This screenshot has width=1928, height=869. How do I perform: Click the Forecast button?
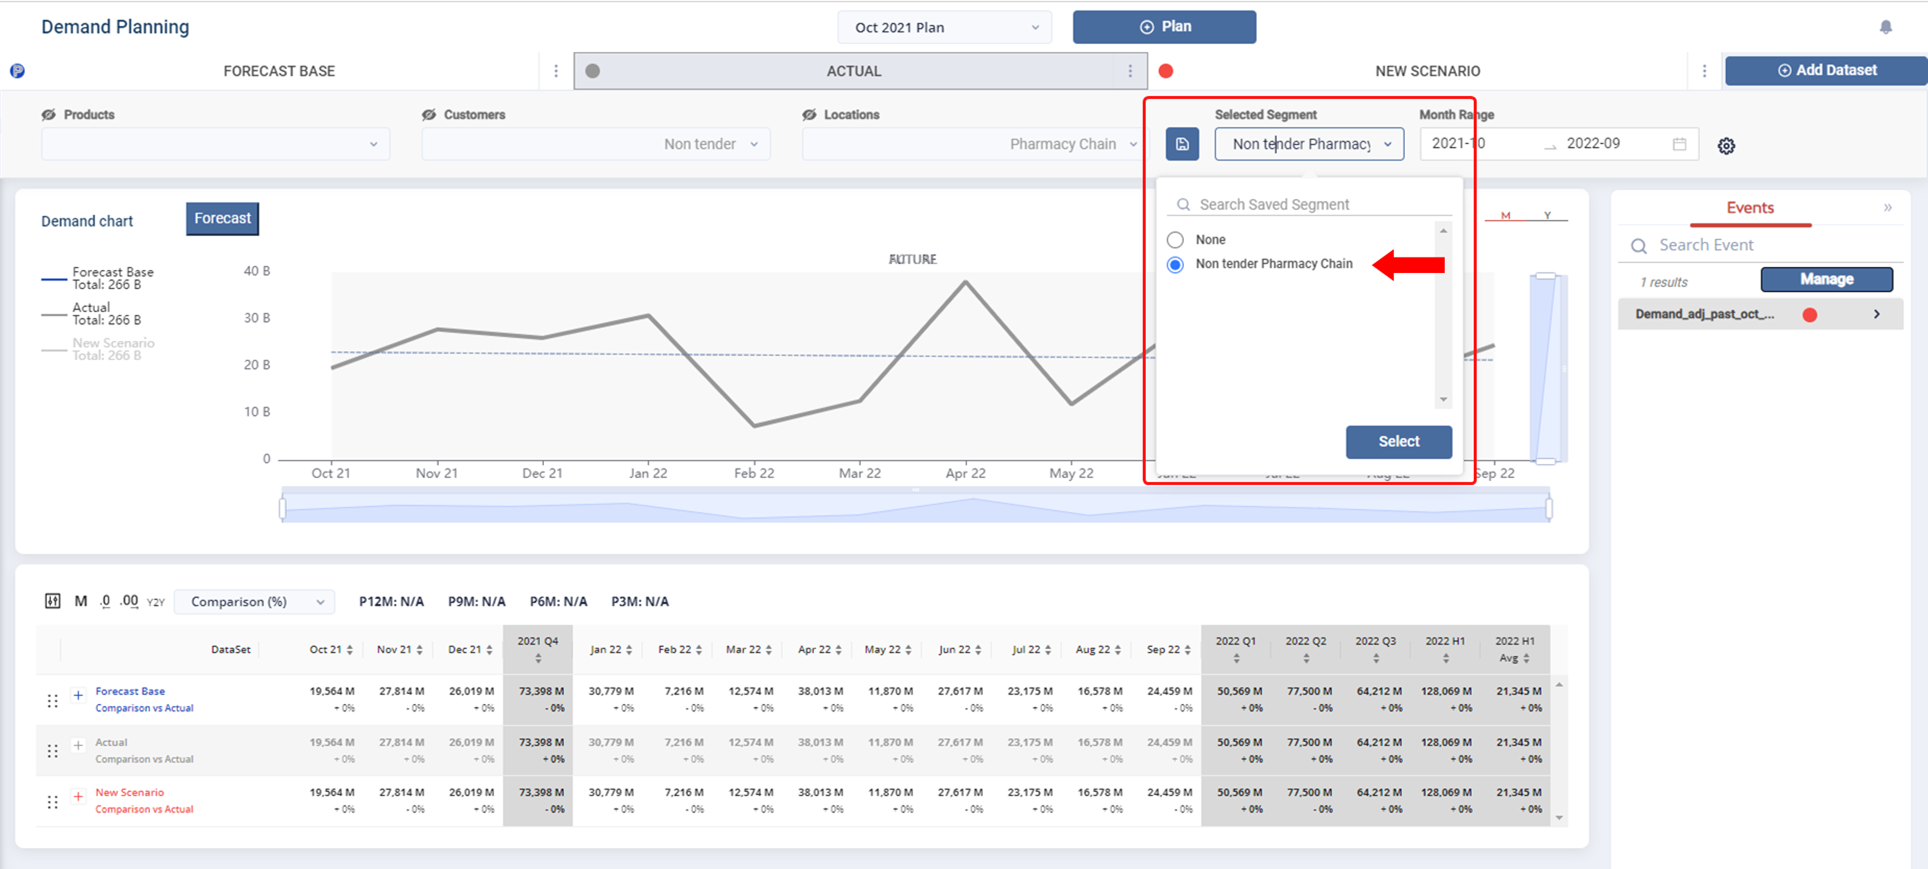222,218
